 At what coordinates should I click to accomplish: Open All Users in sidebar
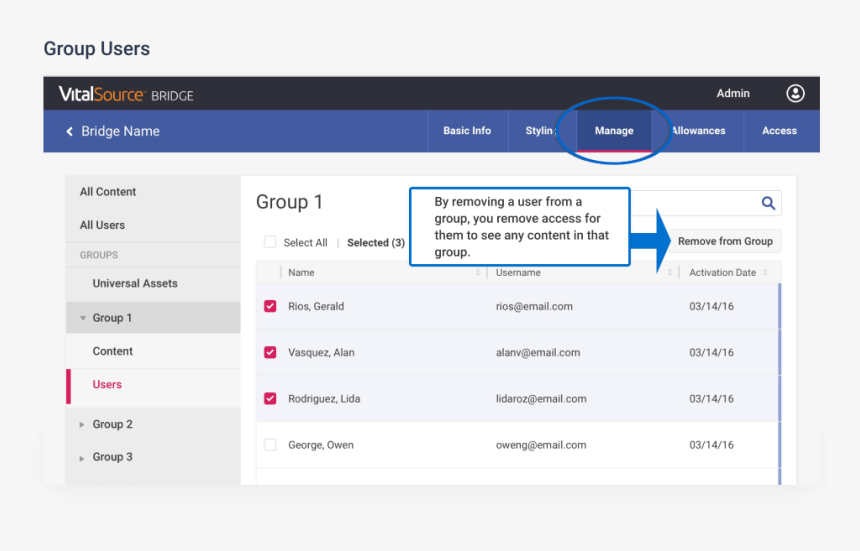[x=102, y=225]
